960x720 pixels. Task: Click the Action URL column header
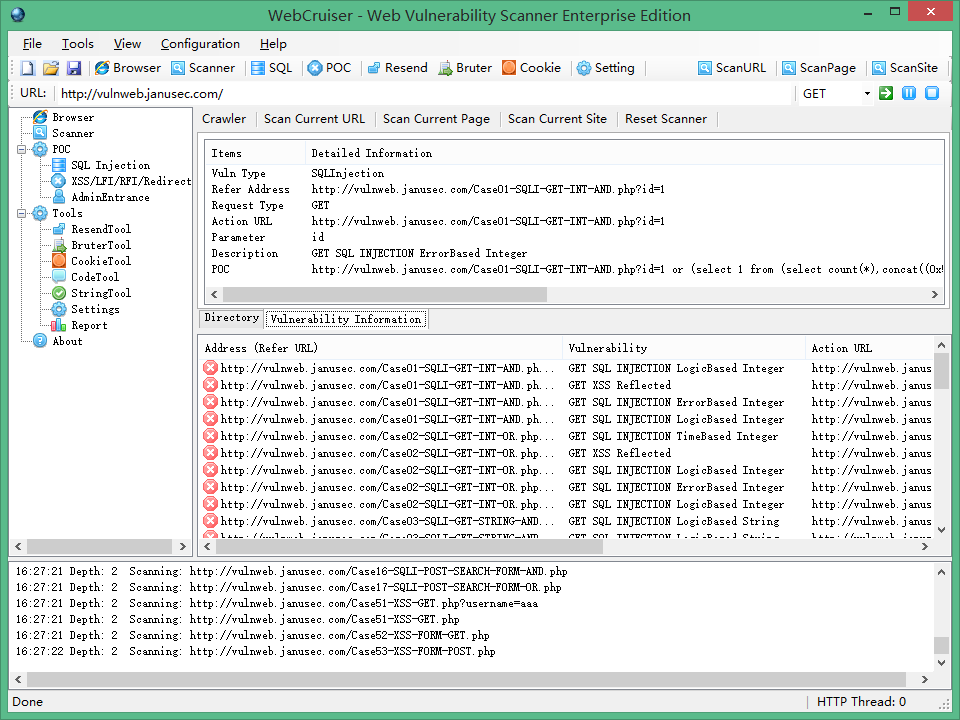(870, 348)
